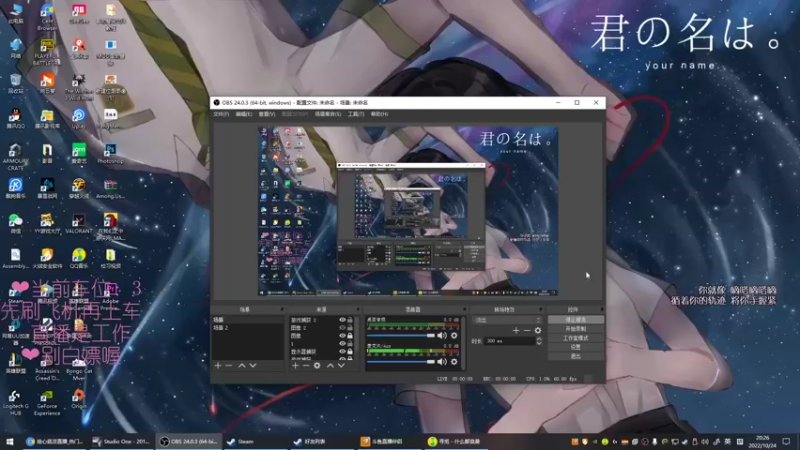800x450 pixels.
Task: Select 场景 2 in scenes list
Action: 247,328
